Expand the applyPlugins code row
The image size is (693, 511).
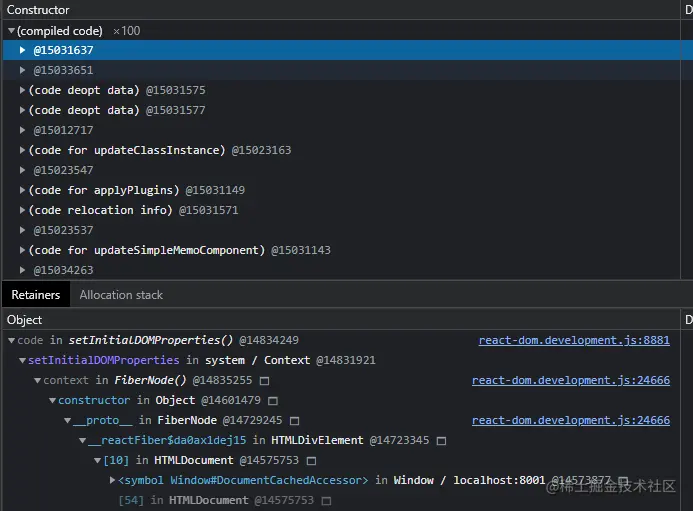[23, 190]
